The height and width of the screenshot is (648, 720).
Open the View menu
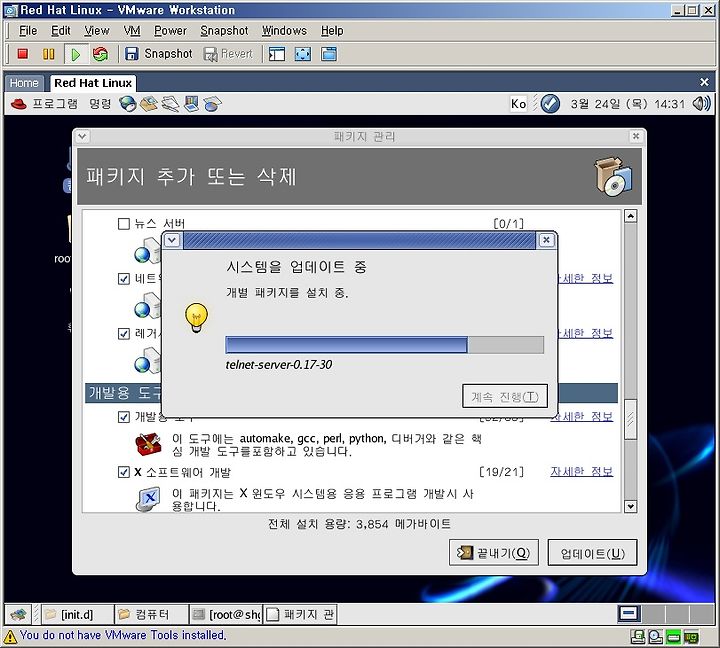pyautogui.click(x=96, y=31)
